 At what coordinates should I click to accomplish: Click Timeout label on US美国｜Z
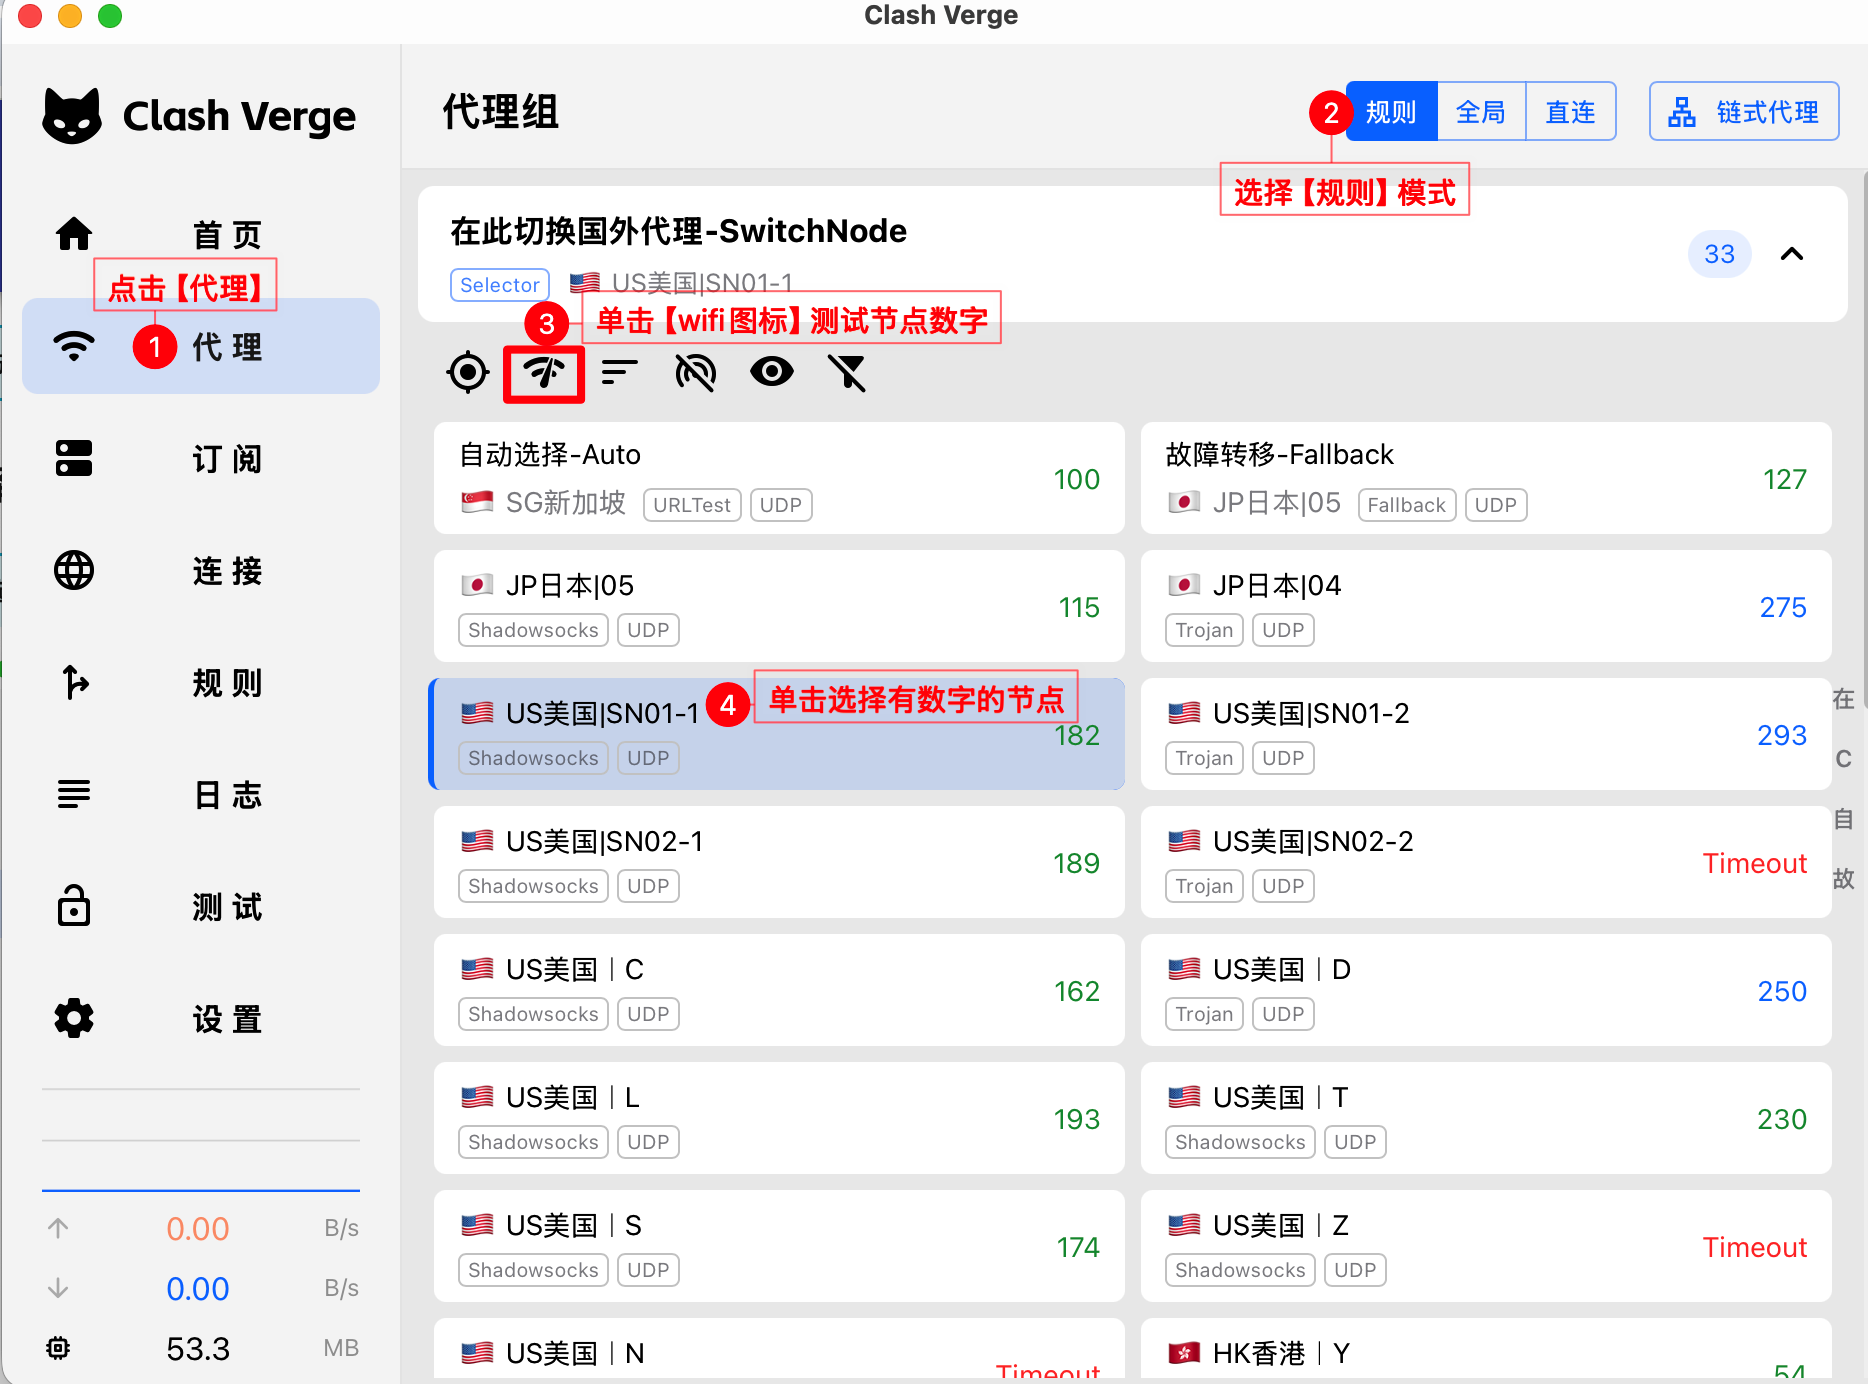coord(1755,1247)
